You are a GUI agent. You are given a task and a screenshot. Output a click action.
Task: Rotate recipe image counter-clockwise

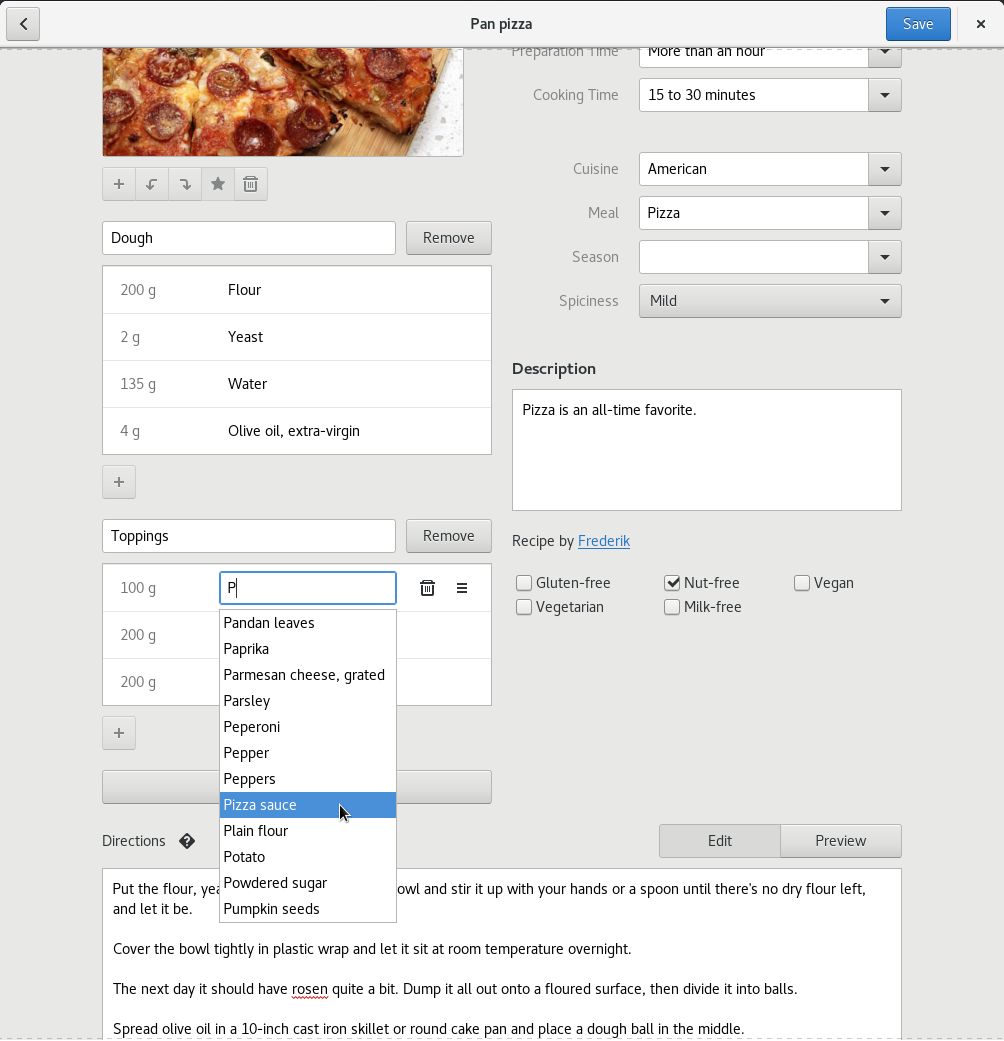(152, 184)
